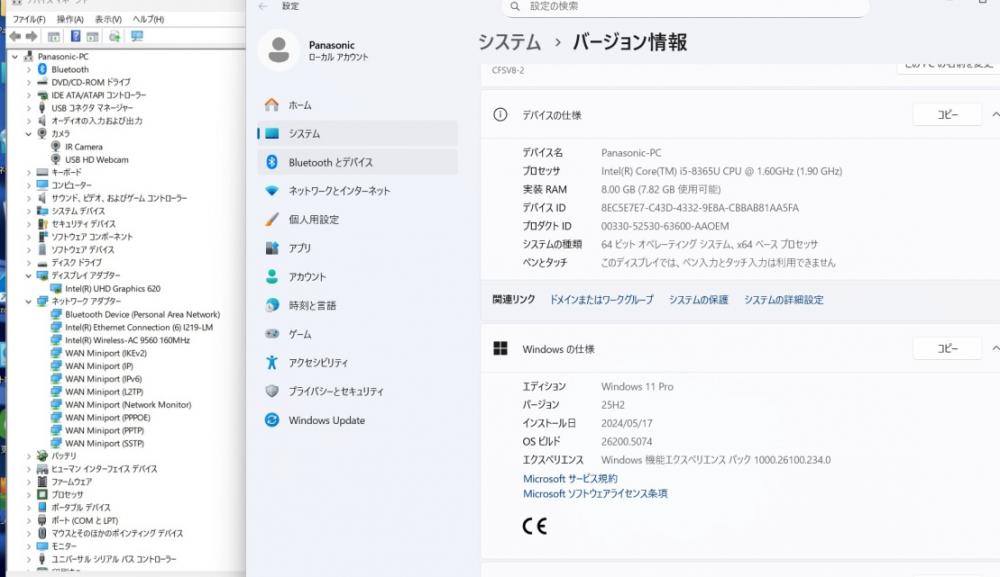Click the モニター tree item
1000x577 pixels.
click(x=64, y=546)
